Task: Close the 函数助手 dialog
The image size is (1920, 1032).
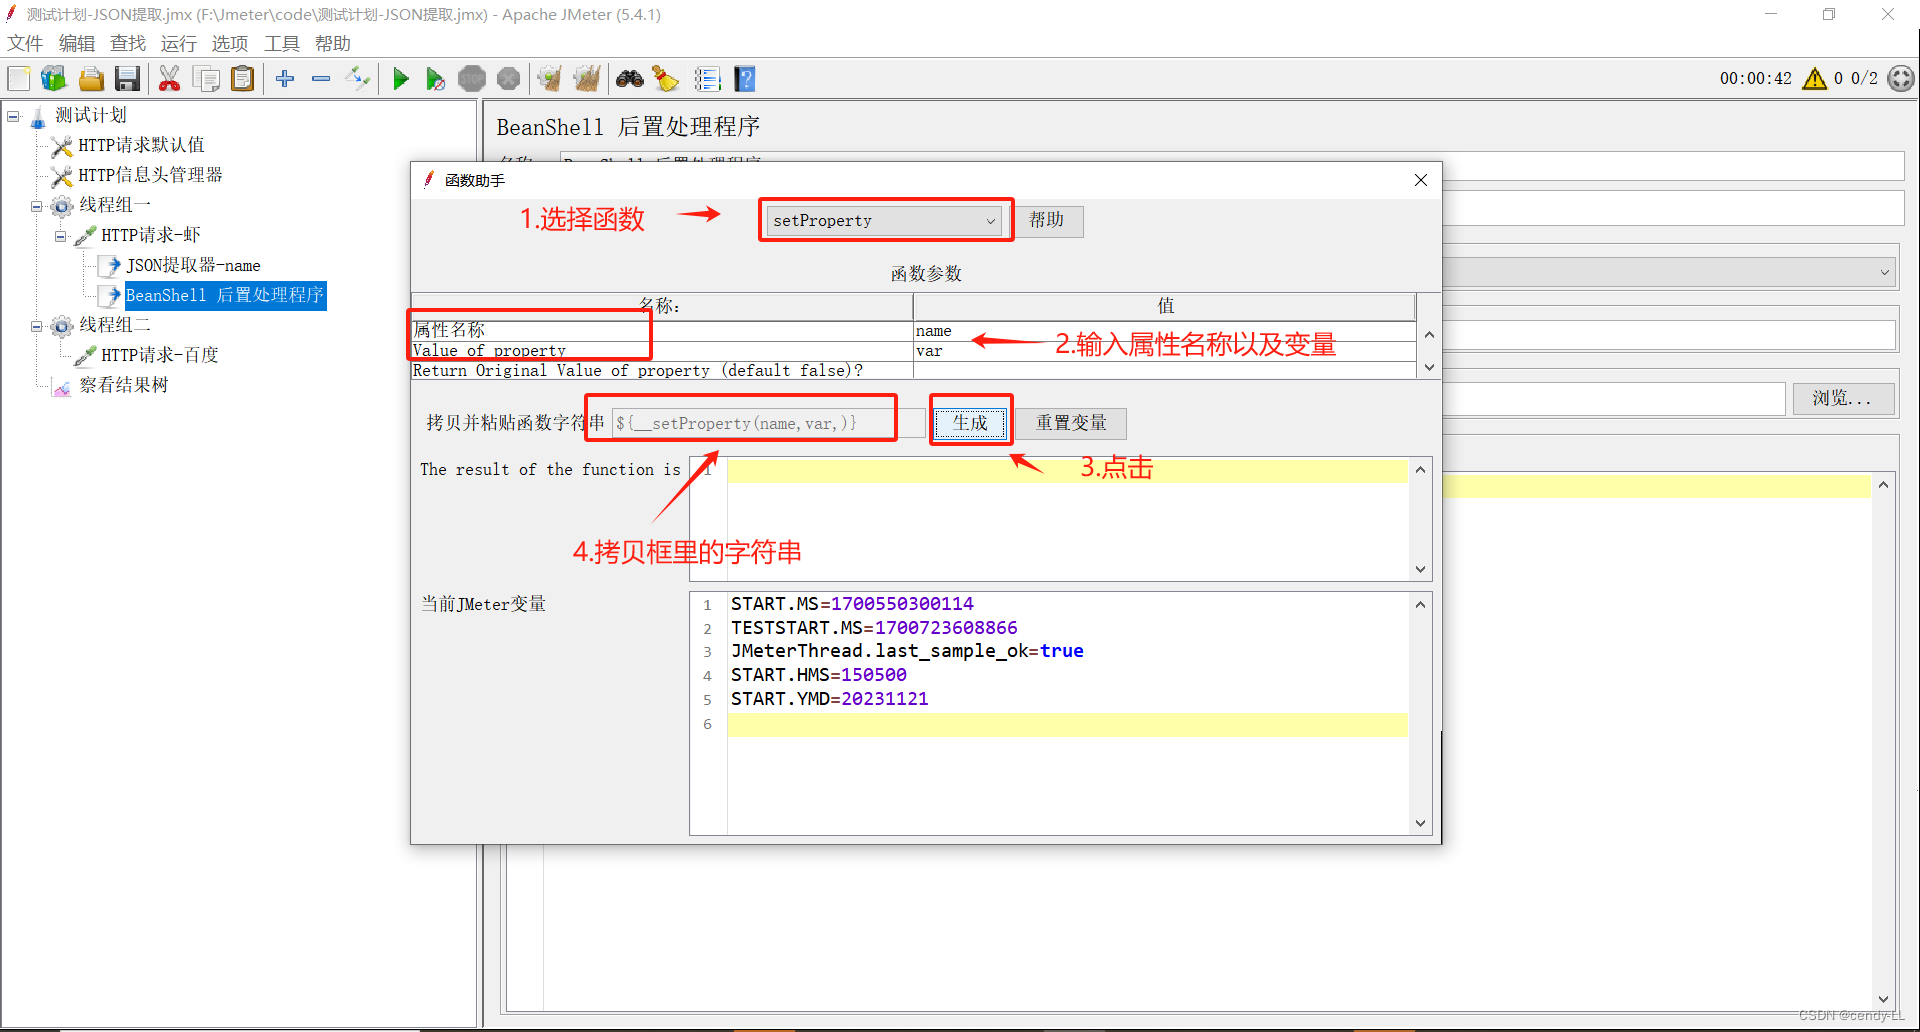Action: click(1420, 180)
